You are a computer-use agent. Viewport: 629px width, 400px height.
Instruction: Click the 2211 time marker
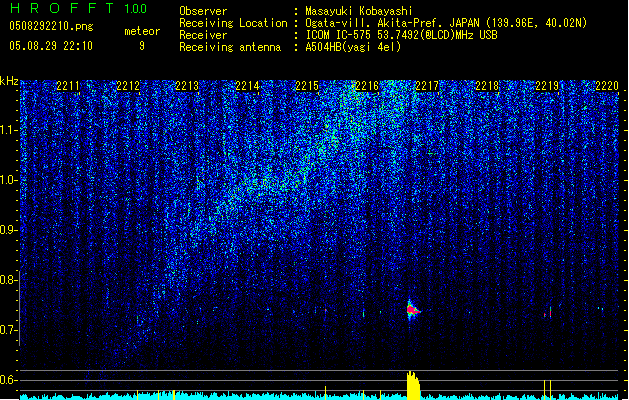[67, 86]
